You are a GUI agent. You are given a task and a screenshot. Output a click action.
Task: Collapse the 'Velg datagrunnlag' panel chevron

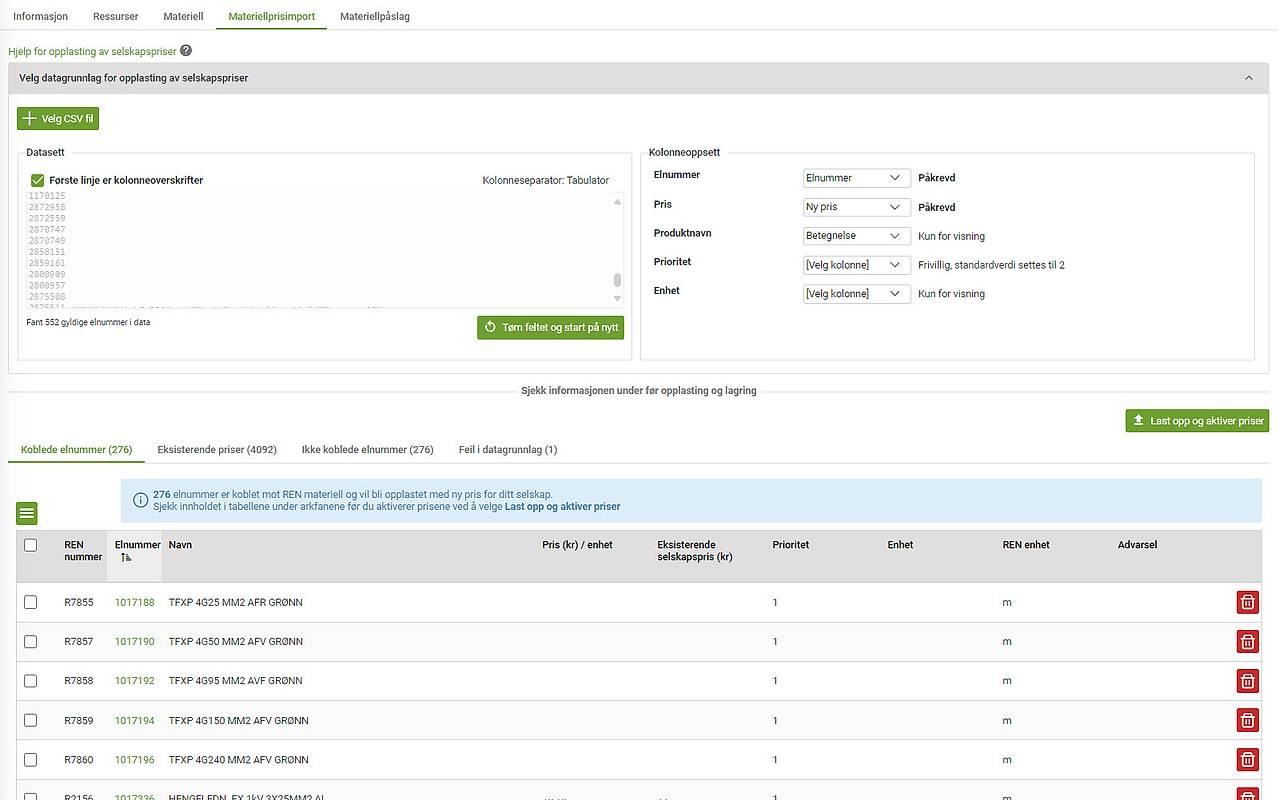click(x=1248, y=78)
